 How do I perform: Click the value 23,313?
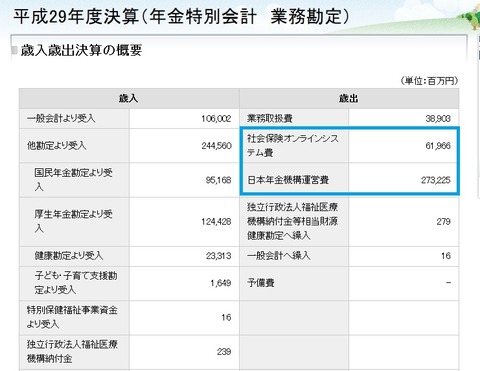click(x=218, y=256)
